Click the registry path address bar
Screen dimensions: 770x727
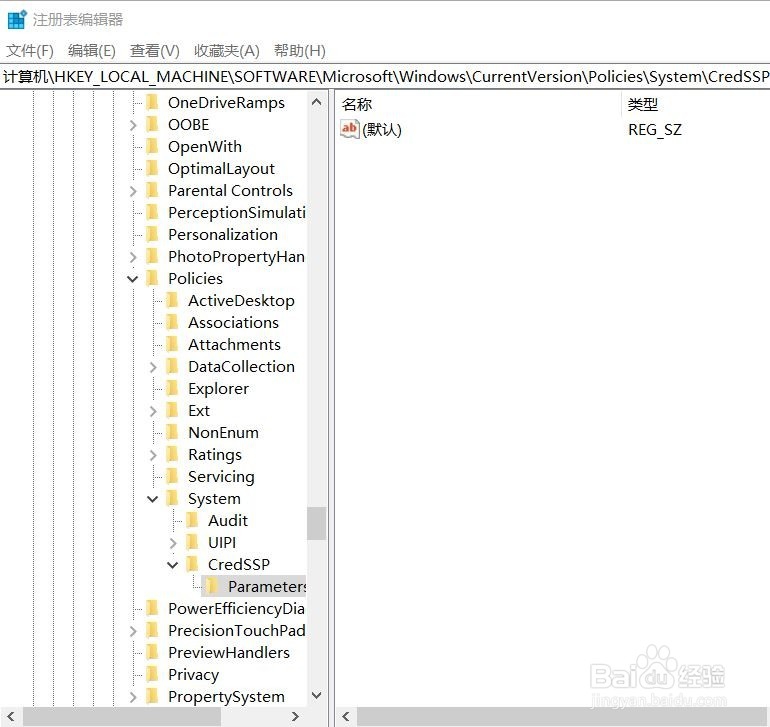pos(385,77)
